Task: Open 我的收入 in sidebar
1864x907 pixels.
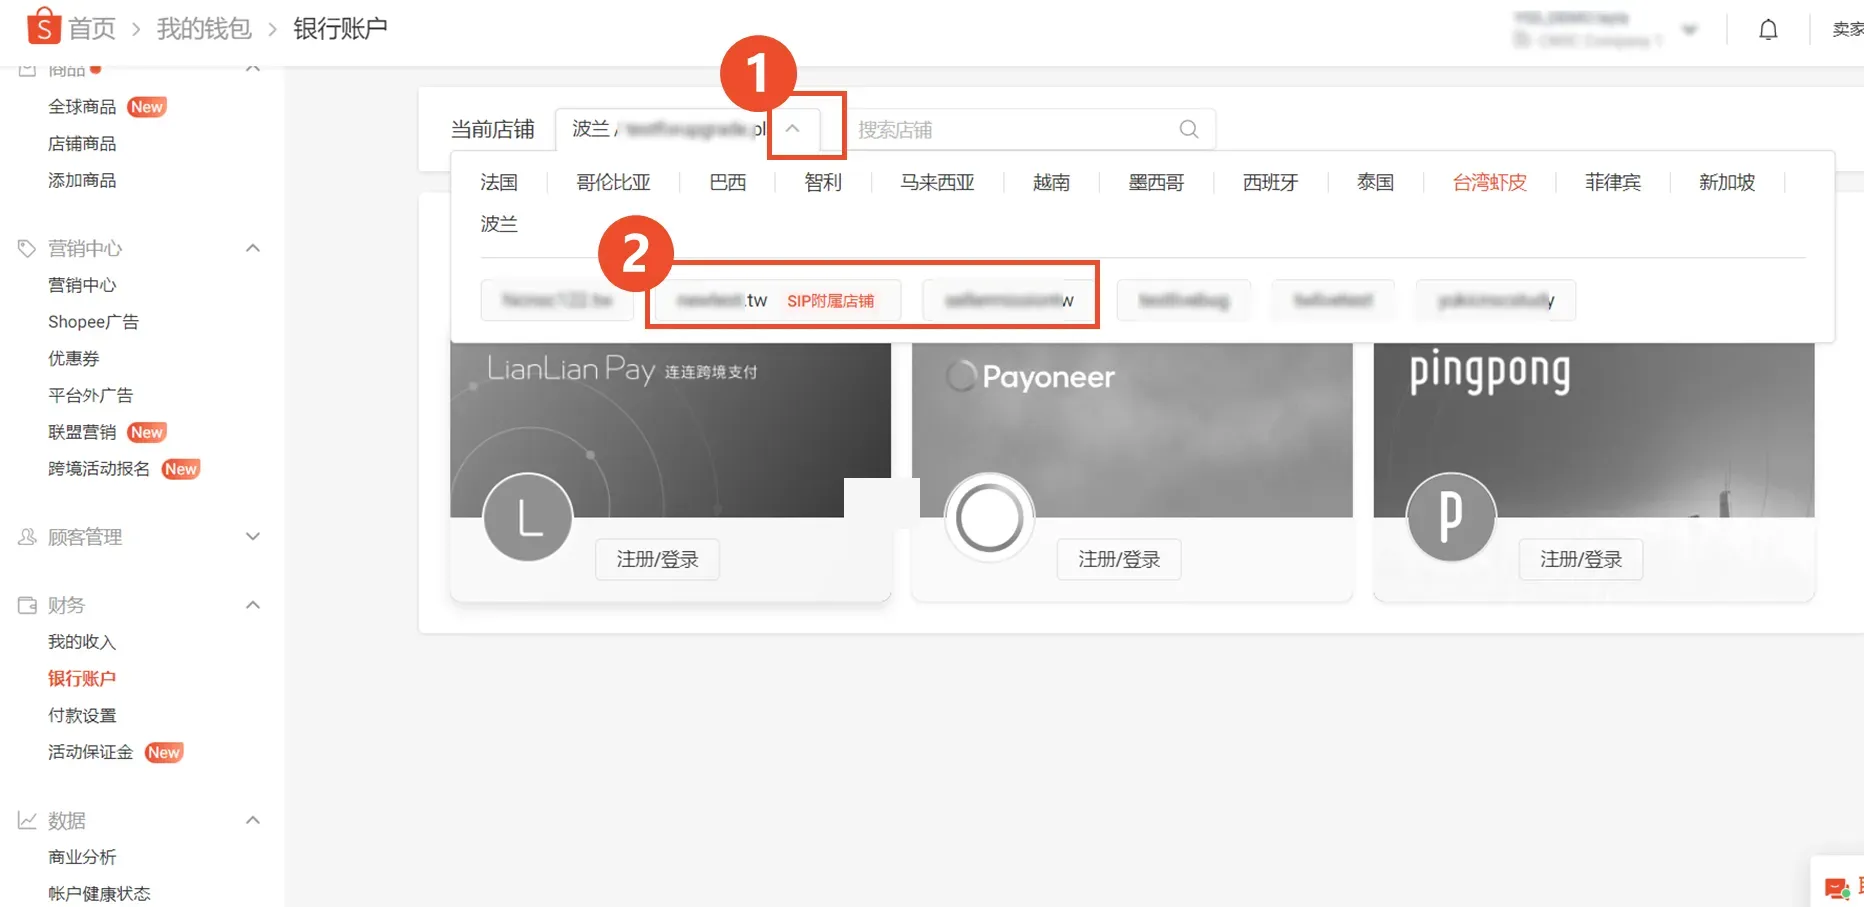Action: tap(82, 642)
